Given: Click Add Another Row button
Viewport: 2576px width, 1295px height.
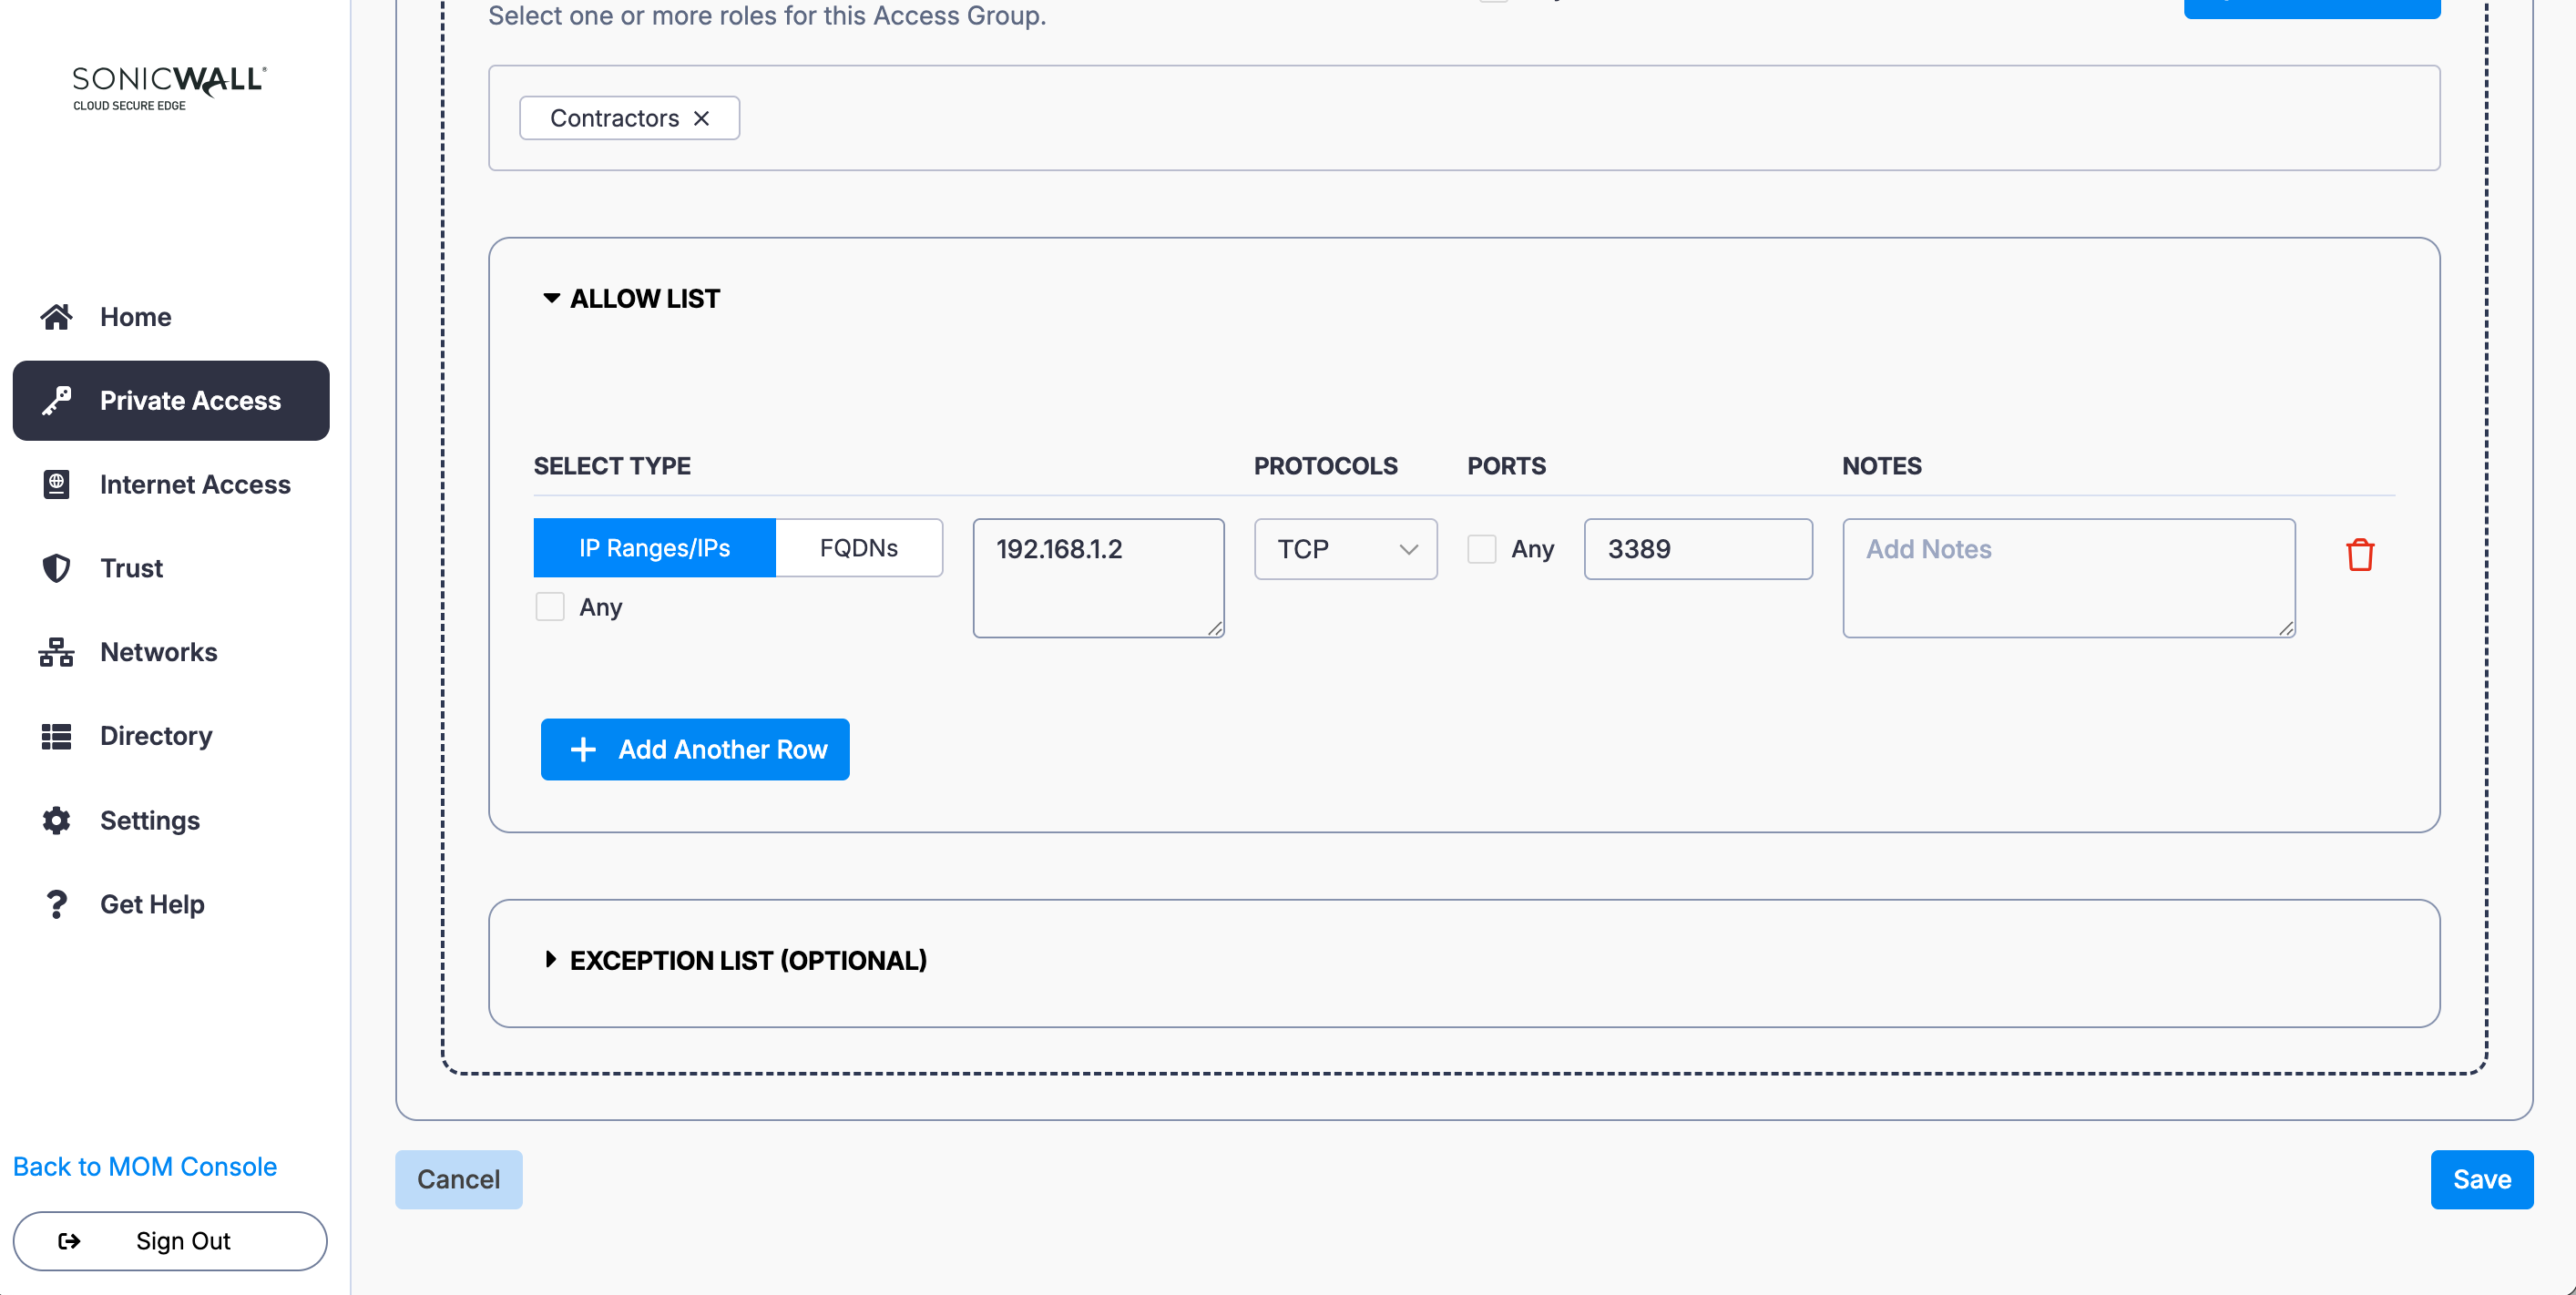Looking at the screenshot, I should point(694,749).
